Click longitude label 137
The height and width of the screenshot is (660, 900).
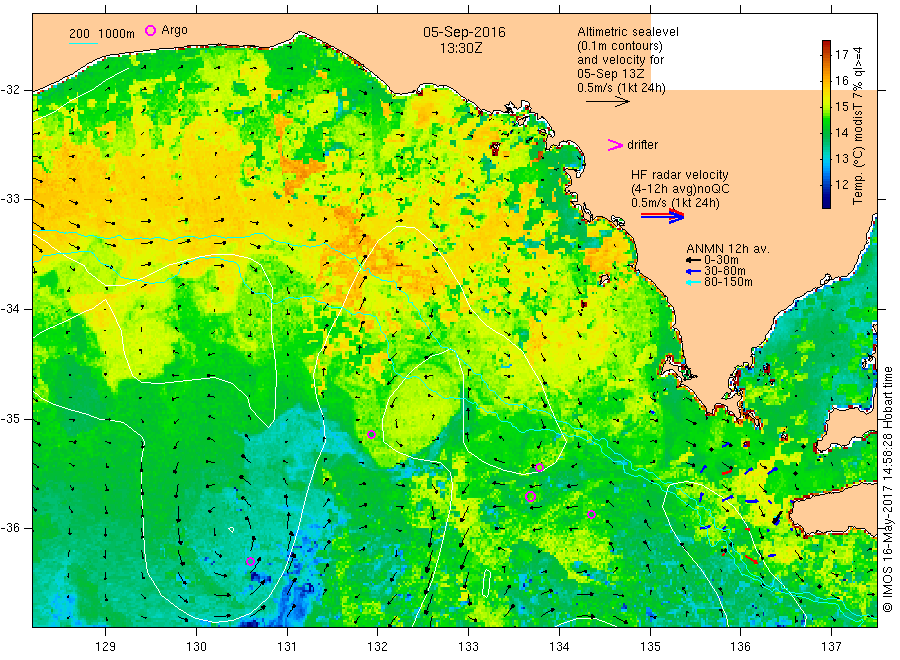click(831, 647)
